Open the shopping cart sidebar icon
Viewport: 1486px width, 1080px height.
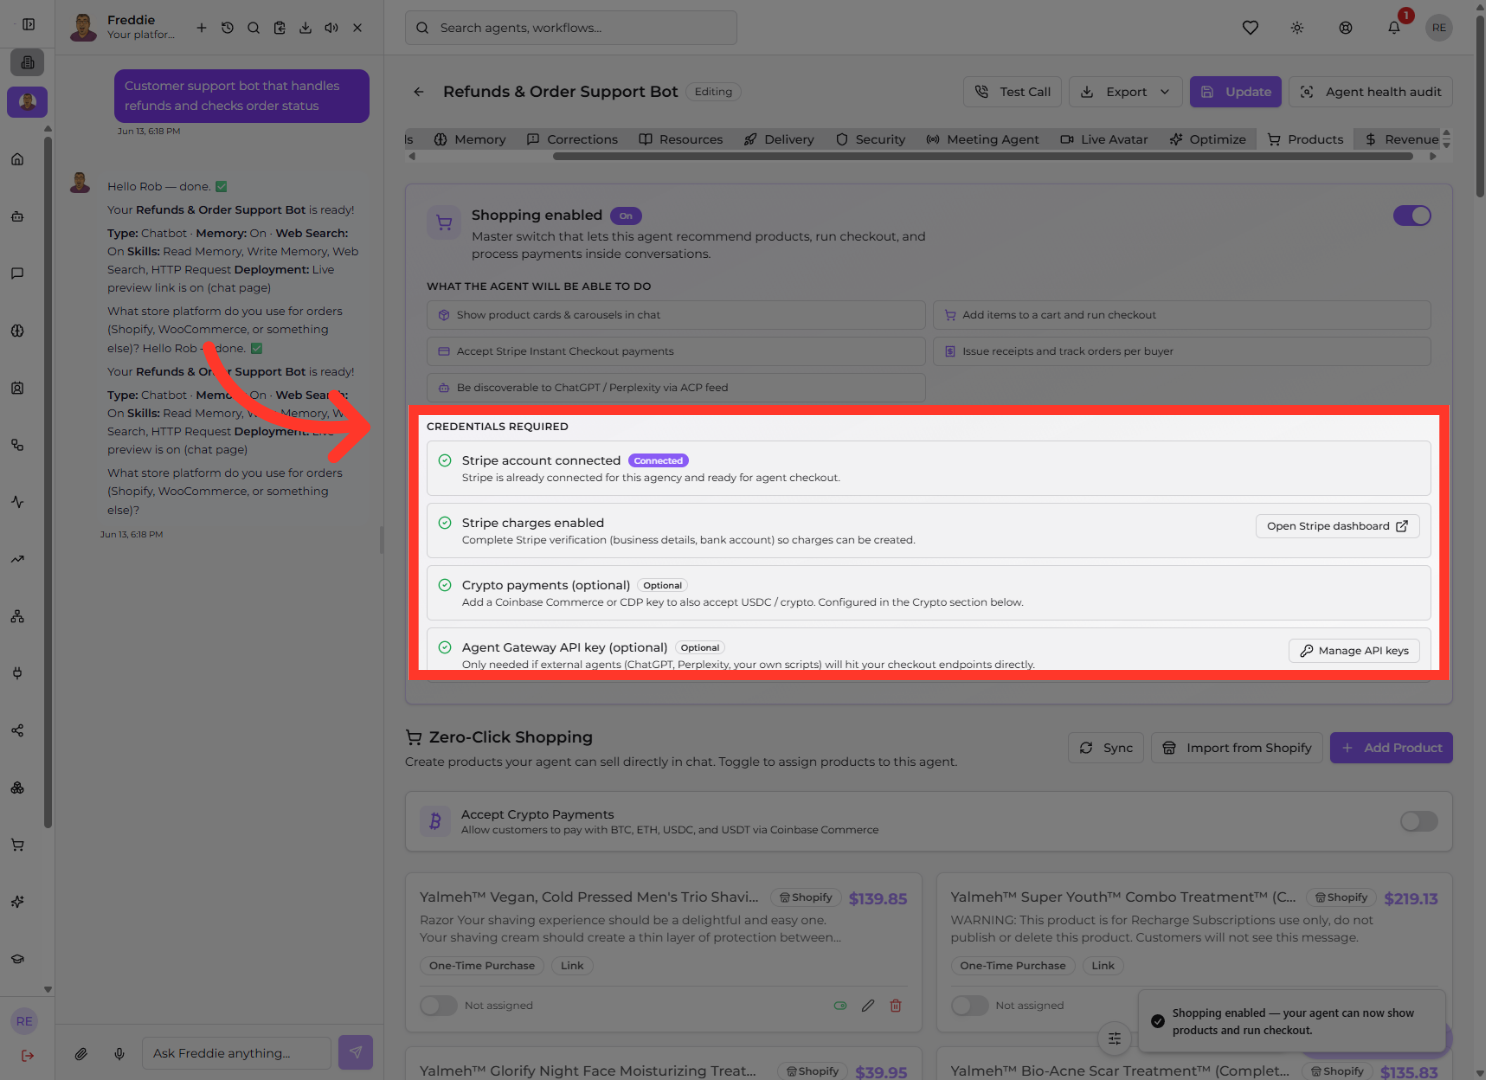click(x=17, y=845)
